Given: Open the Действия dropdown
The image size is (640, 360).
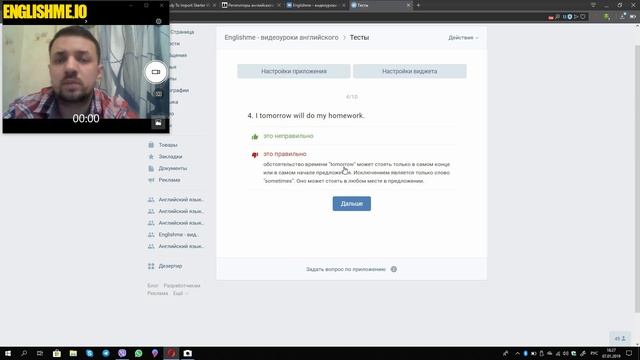Looking at the screenshot, I should (463, 38).
